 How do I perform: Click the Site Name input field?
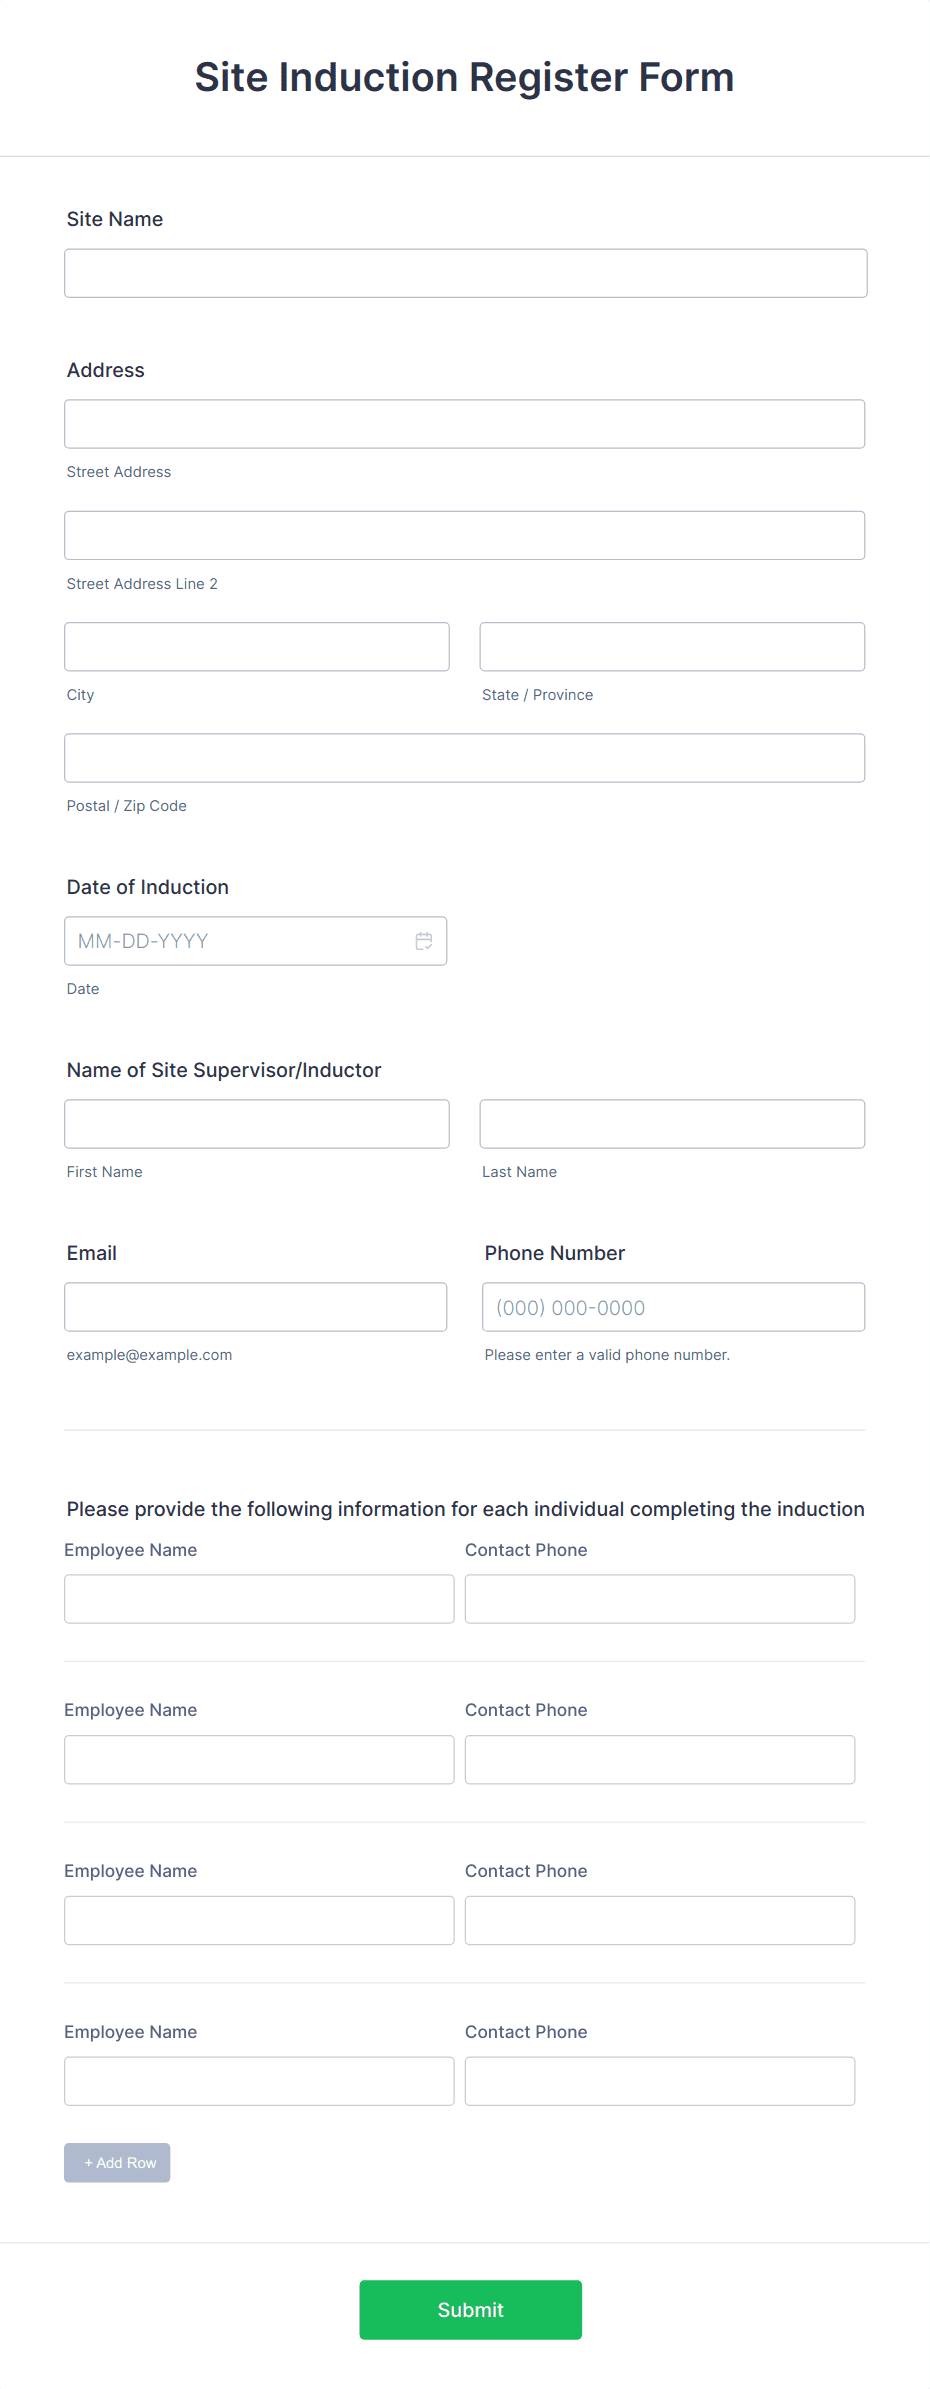[465, 272]
